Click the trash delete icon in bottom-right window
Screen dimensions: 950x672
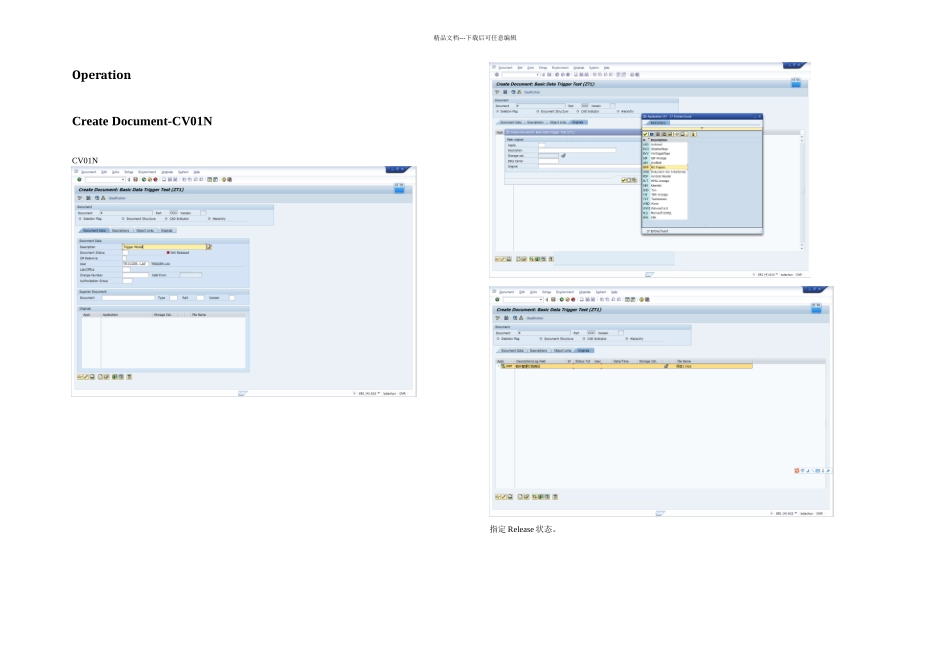555,497
